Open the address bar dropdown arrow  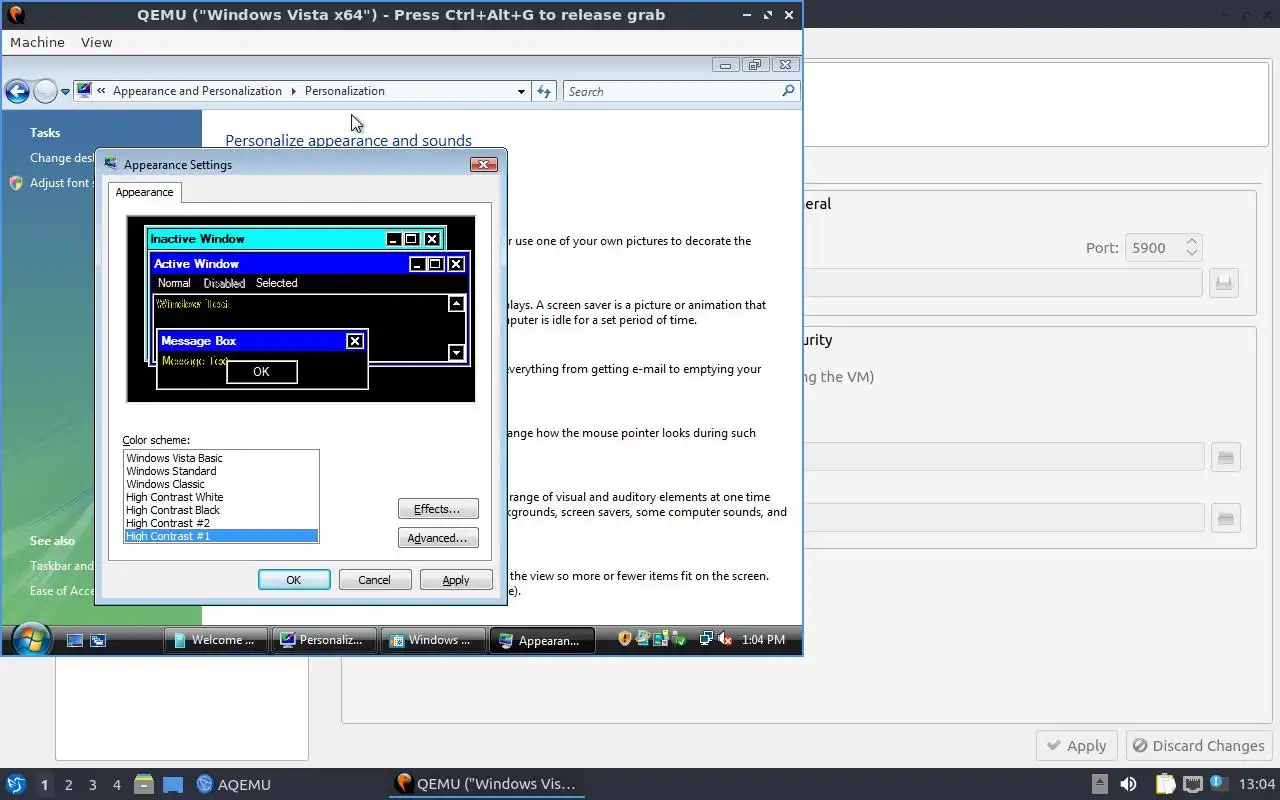(x=521, y=91)
